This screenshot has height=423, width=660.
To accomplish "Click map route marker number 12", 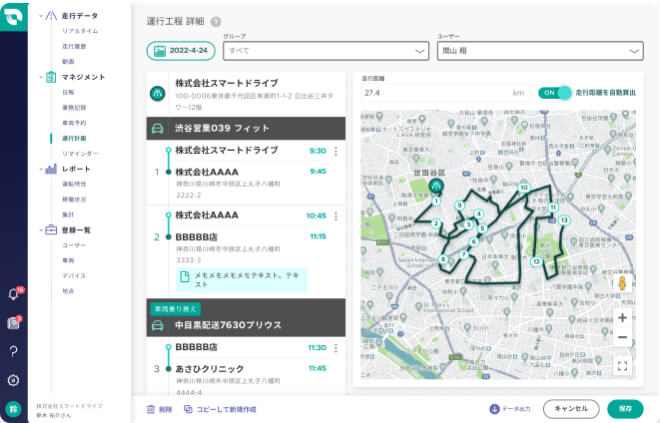I will pyautogui.click(x=536, y=262).
